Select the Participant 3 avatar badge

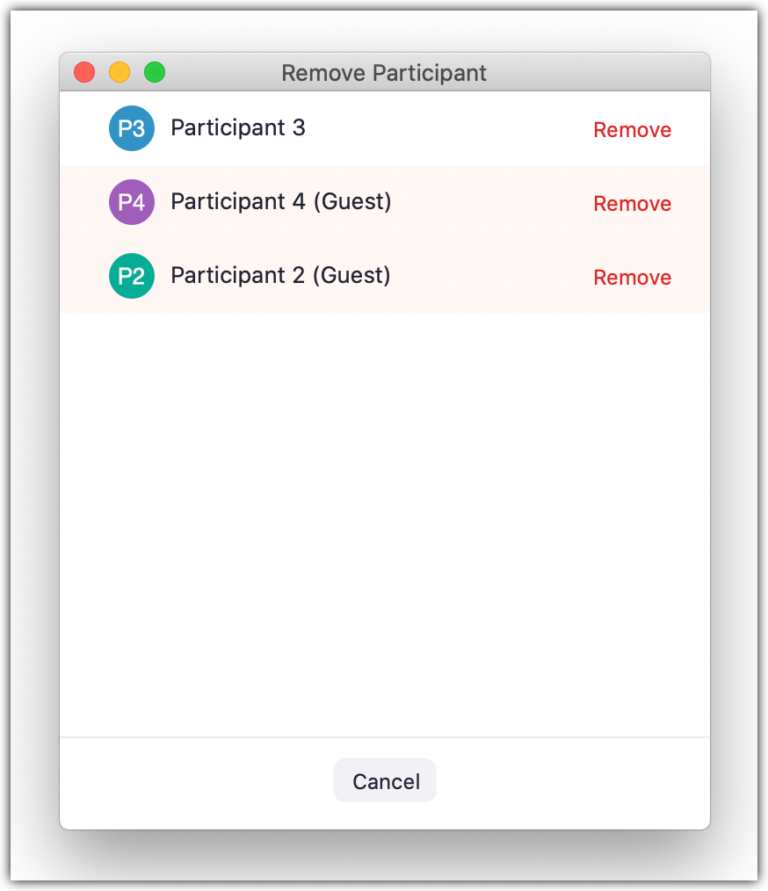(x=131, y=127)
